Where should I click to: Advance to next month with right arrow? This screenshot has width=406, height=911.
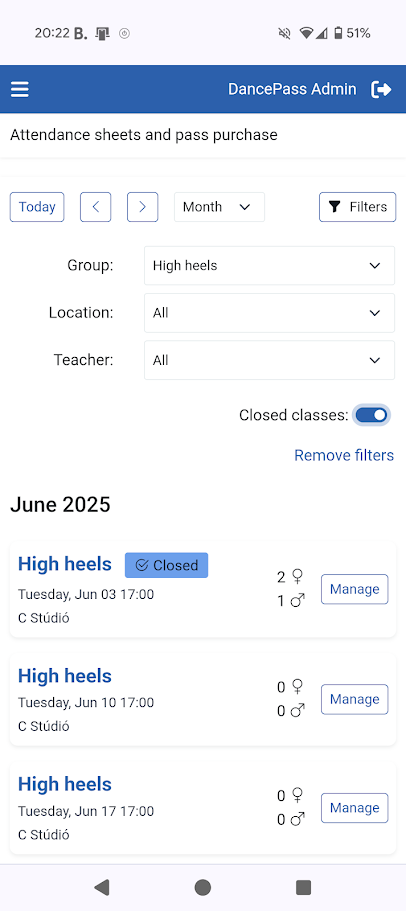(142, 207)
